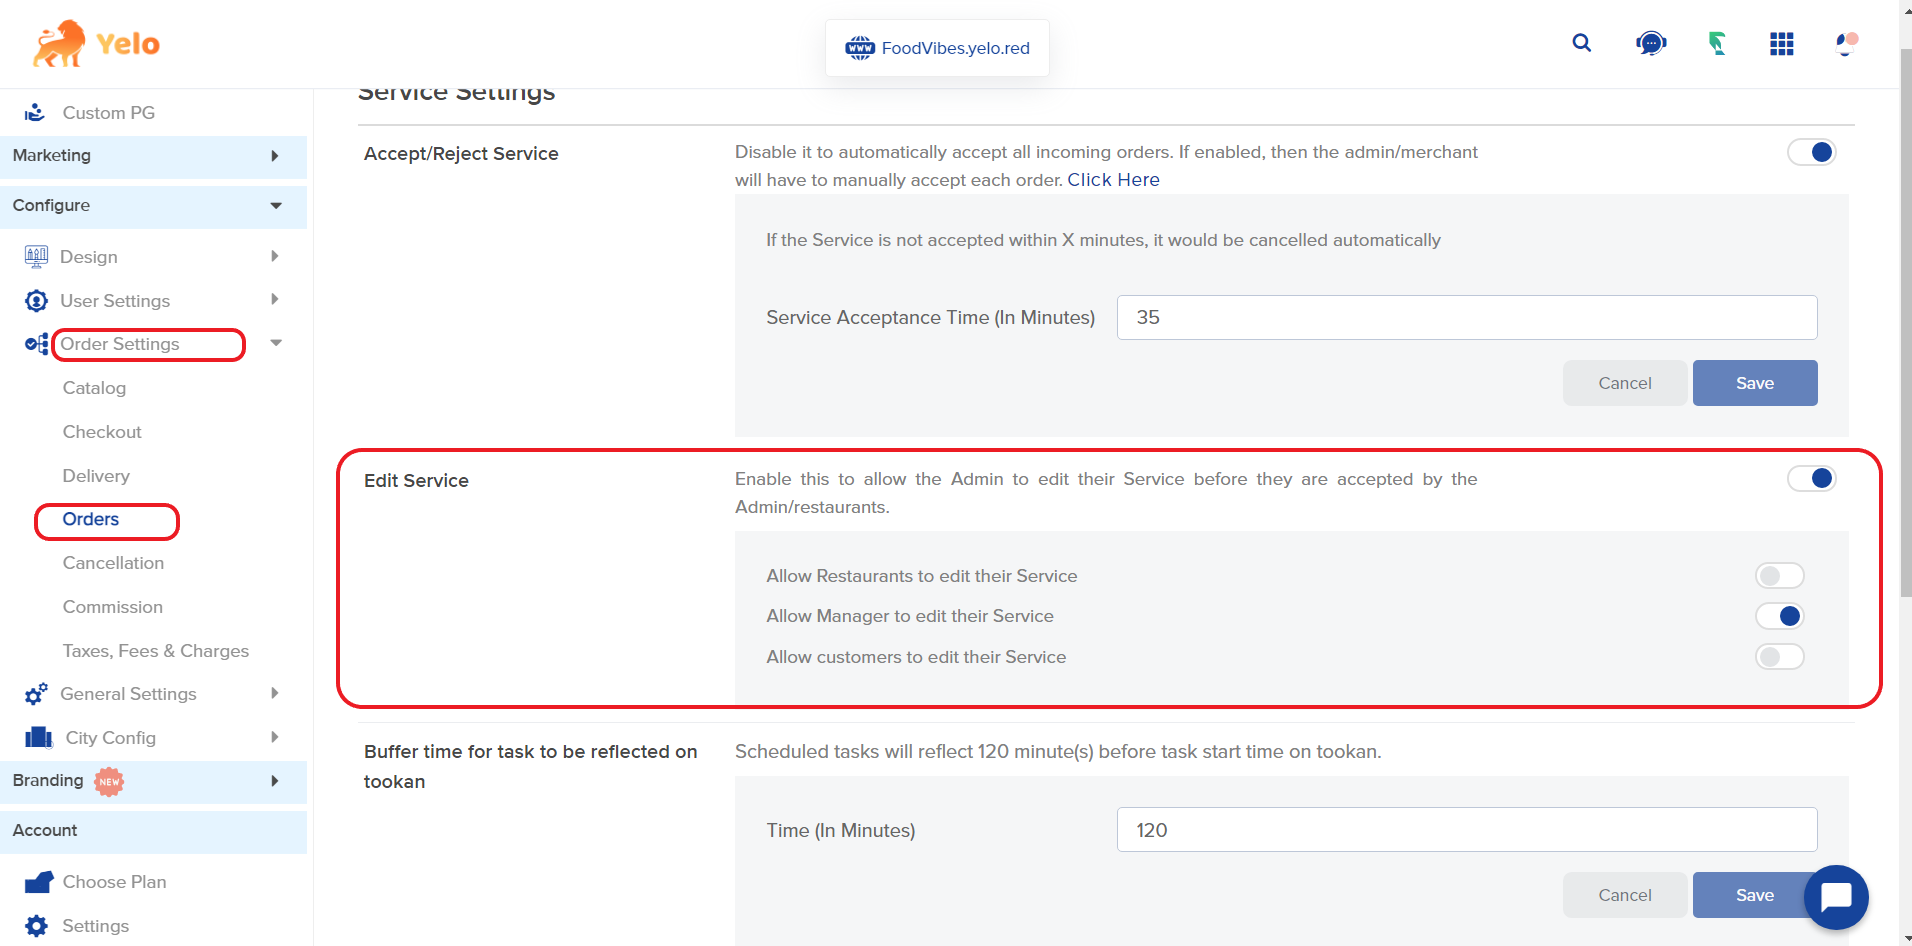Click the Service Acceptance Time input field

(x=1466, y=317)
